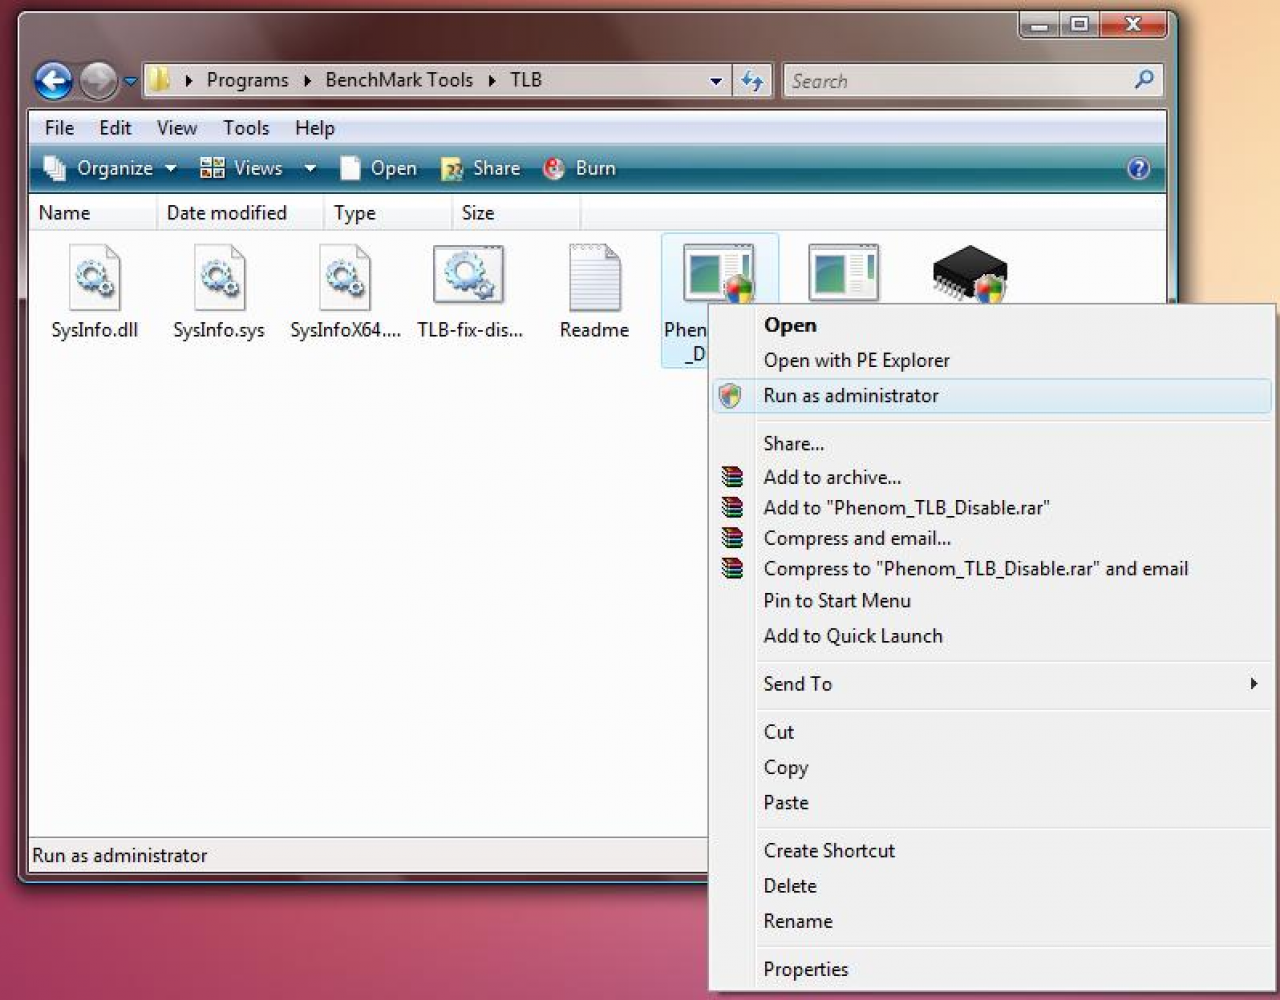Click the Refresh button
This screenshot has width=1280, height=1000.
[x=752, y=81]
